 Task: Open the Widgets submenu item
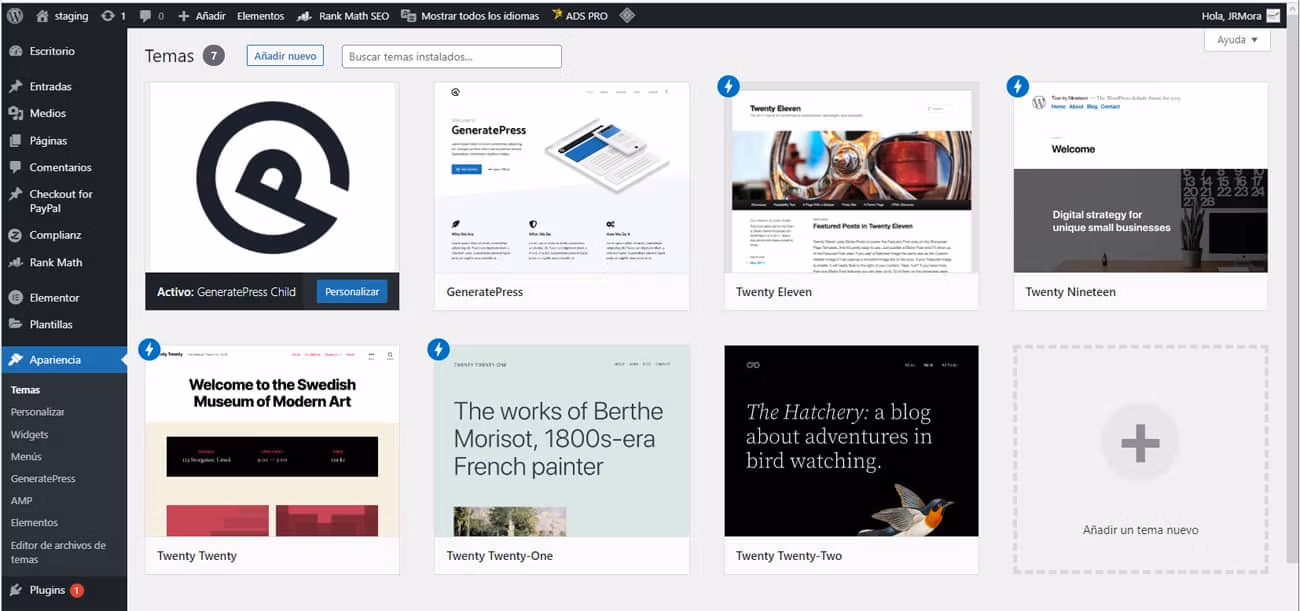[x=29, y=435]
